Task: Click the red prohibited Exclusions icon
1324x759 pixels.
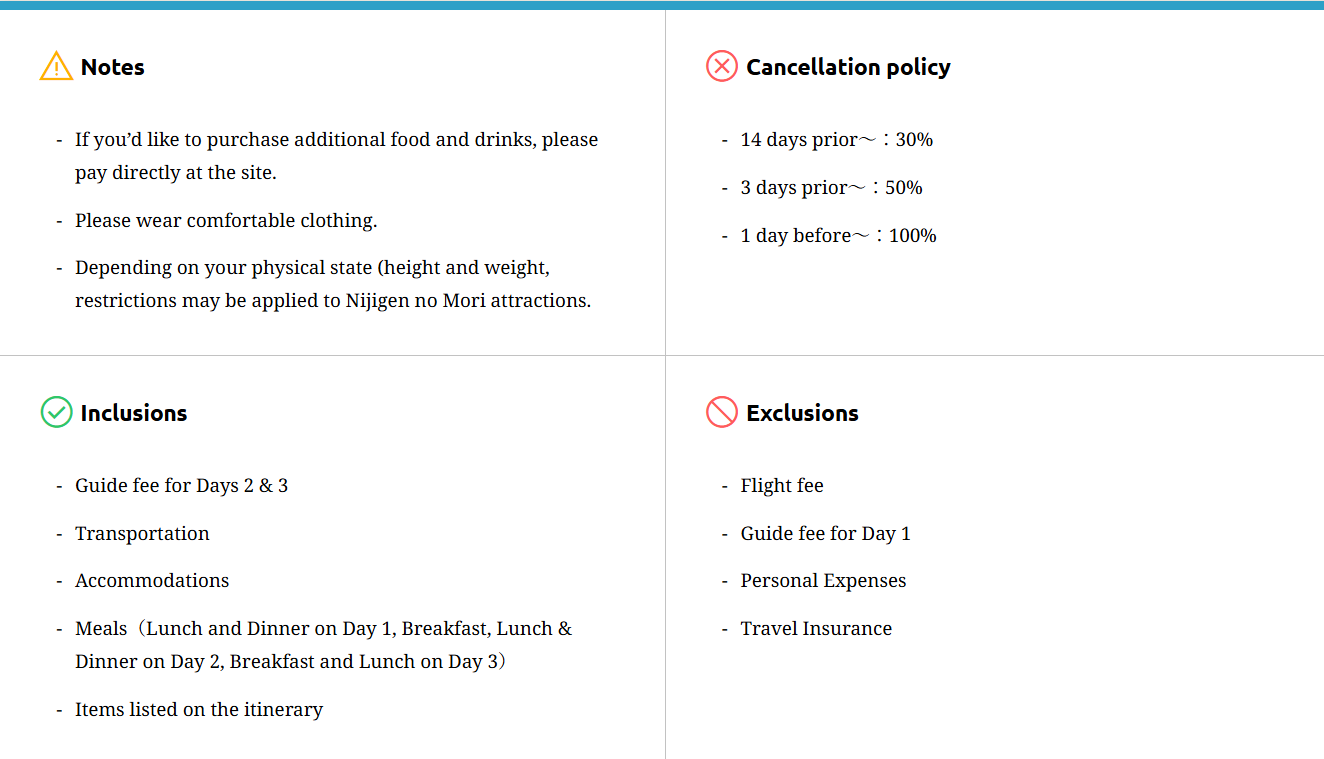Action: [721, 412]
